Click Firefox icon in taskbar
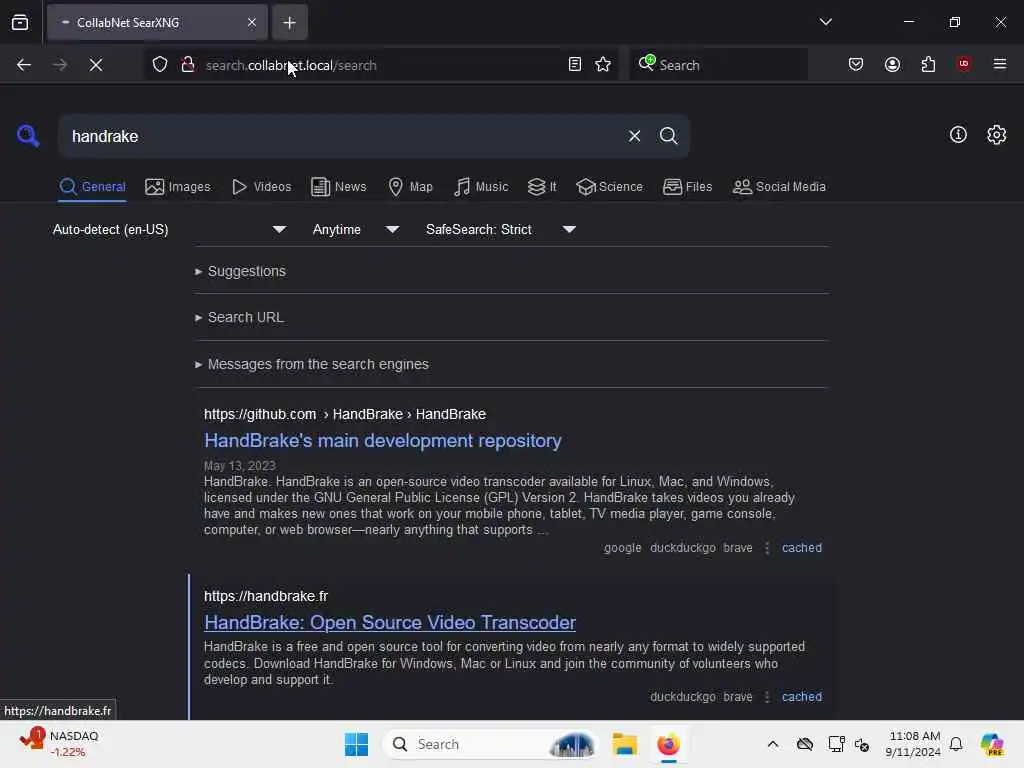 tap(669, 744)
